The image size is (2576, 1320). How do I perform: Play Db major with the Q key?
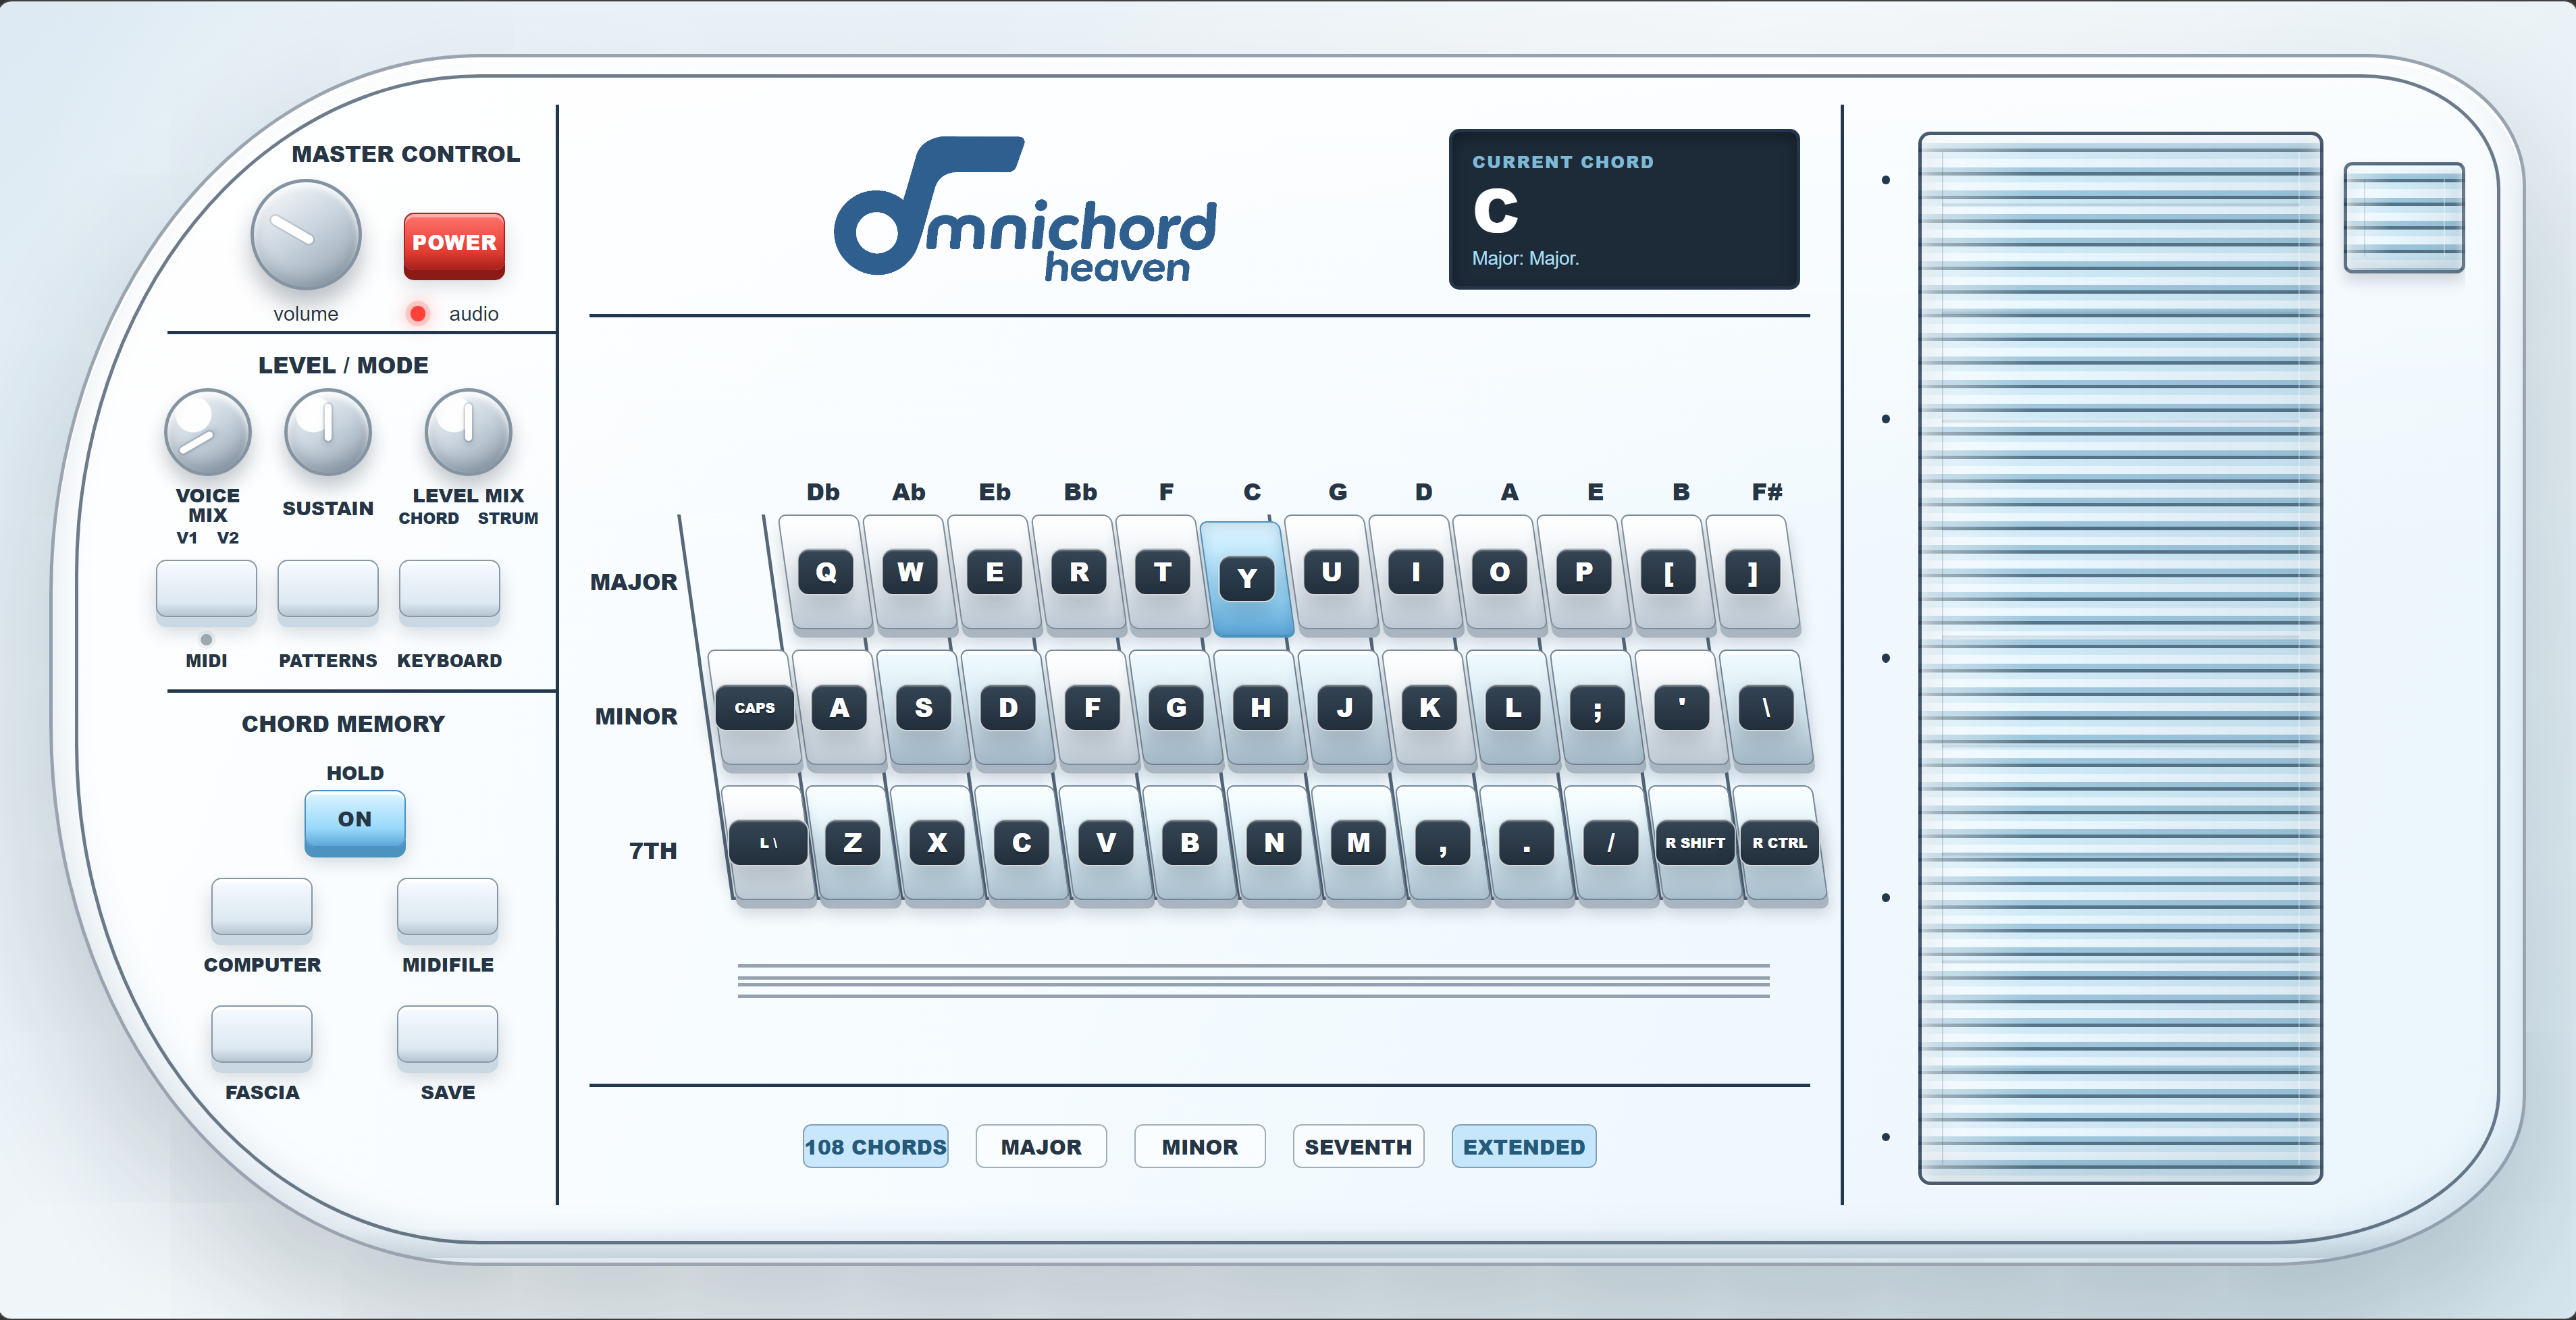coord(826,574)
